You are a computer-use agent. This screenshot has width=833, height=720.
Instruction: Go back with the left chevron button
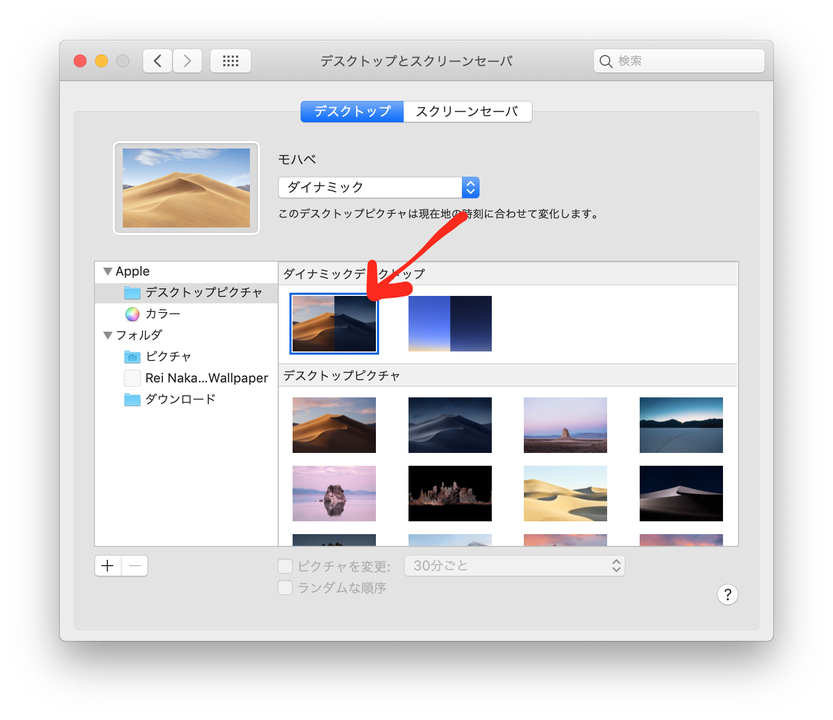[x=157, y=61]
